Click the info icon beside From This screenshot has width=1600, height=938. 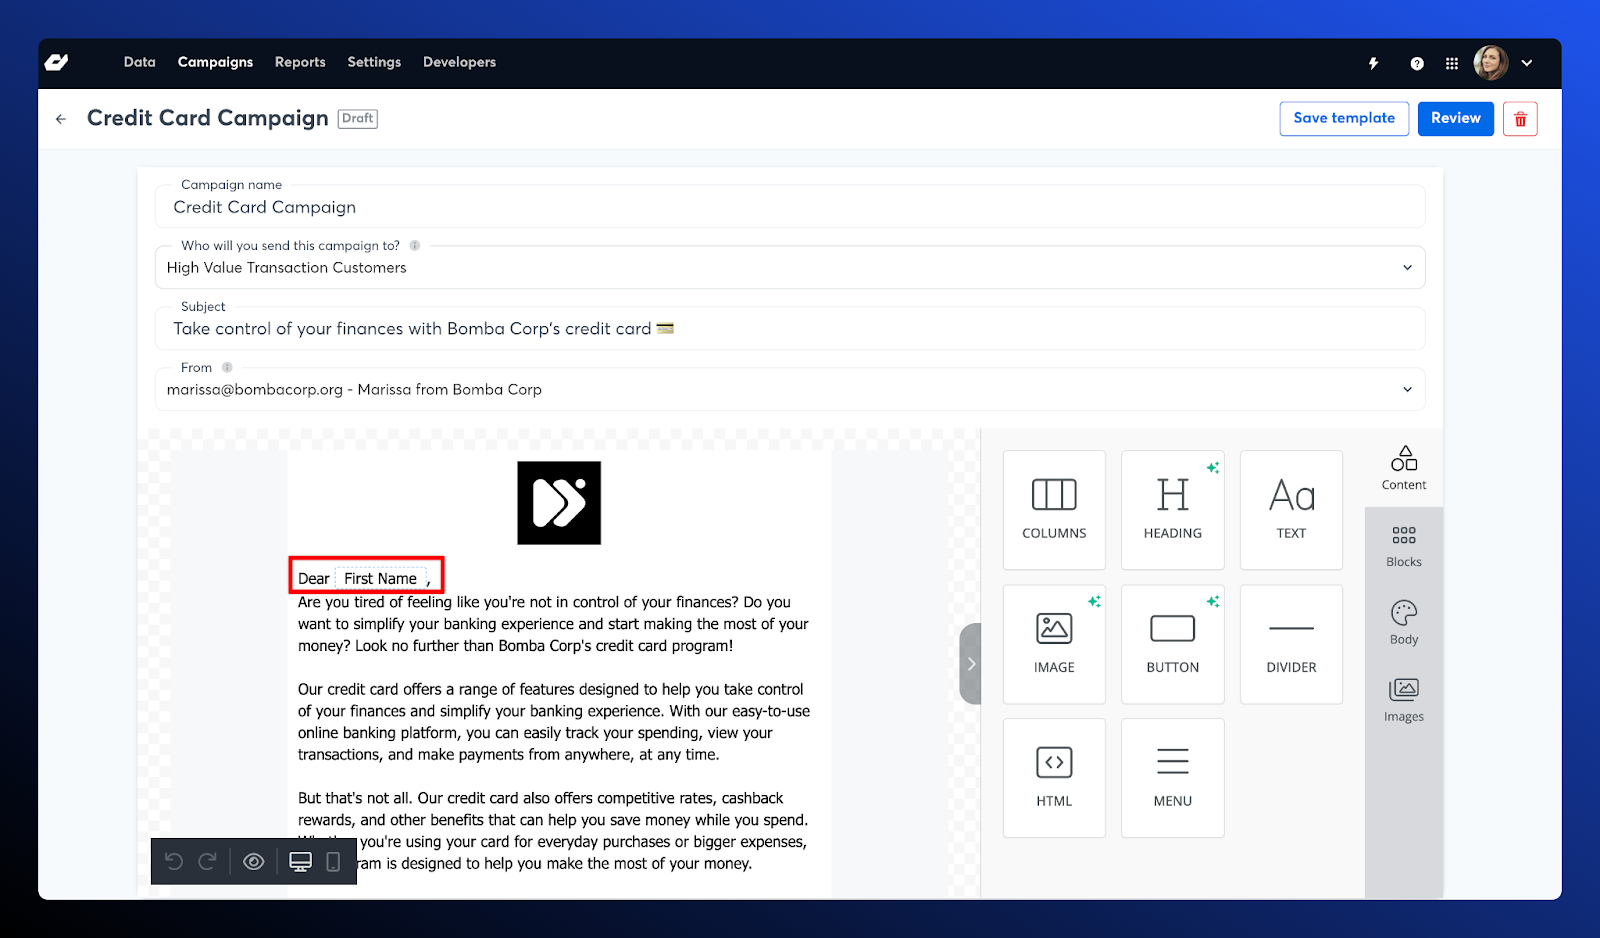pos(227,367)
